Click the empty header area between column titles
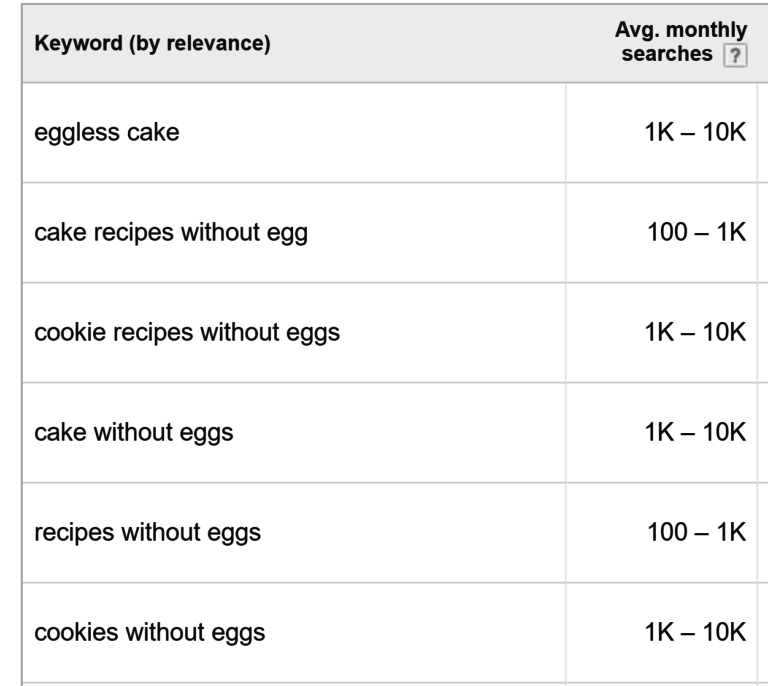This screenshot has width=768, height=686. coord(441,43)
